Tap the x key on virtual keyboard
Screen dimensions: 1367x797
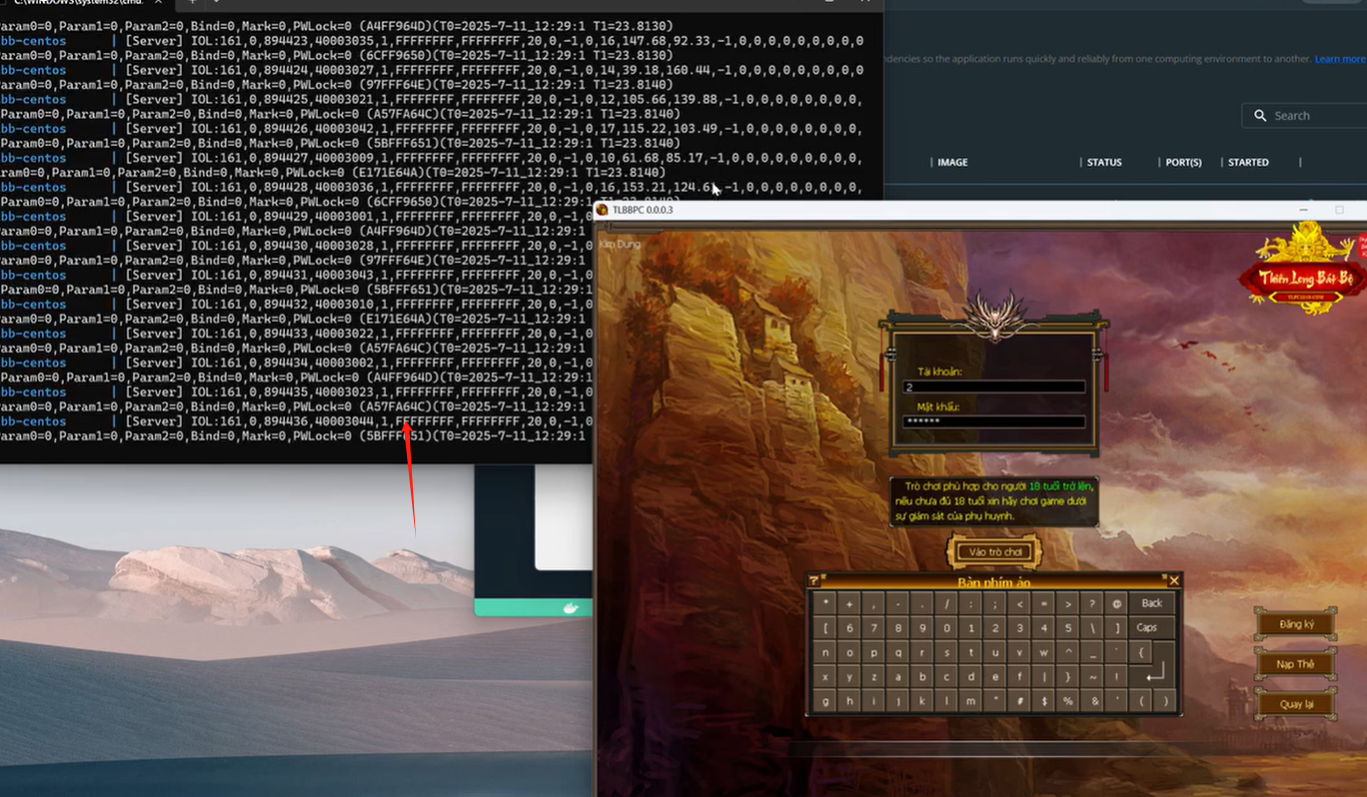[825, 677]
